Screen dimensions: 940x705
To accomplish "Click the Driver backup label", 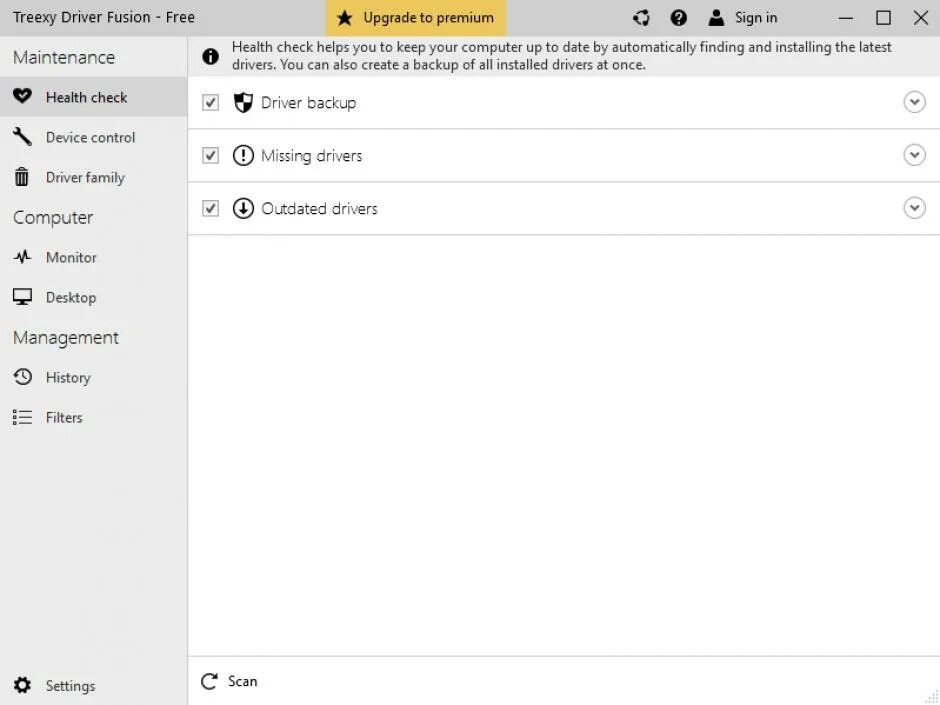I will (308, 103).
